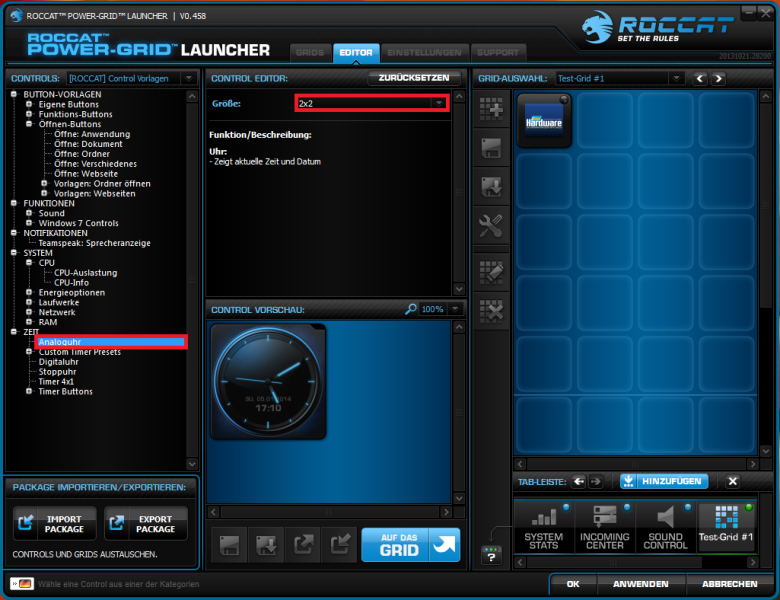Click Import Package button
Screen dimensions: 780x600
(55, 523)
